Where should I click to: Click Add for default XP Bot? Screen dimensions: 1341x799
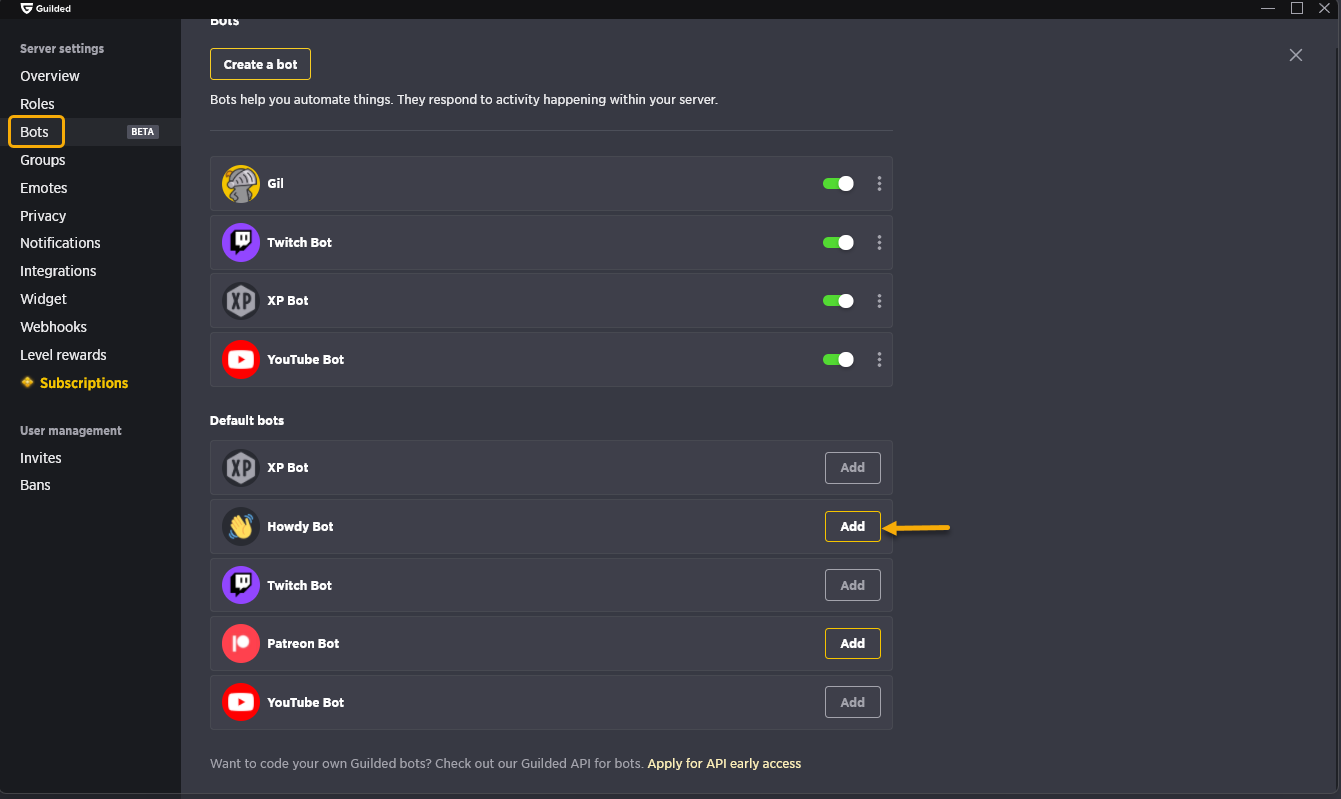click(853, 468)
